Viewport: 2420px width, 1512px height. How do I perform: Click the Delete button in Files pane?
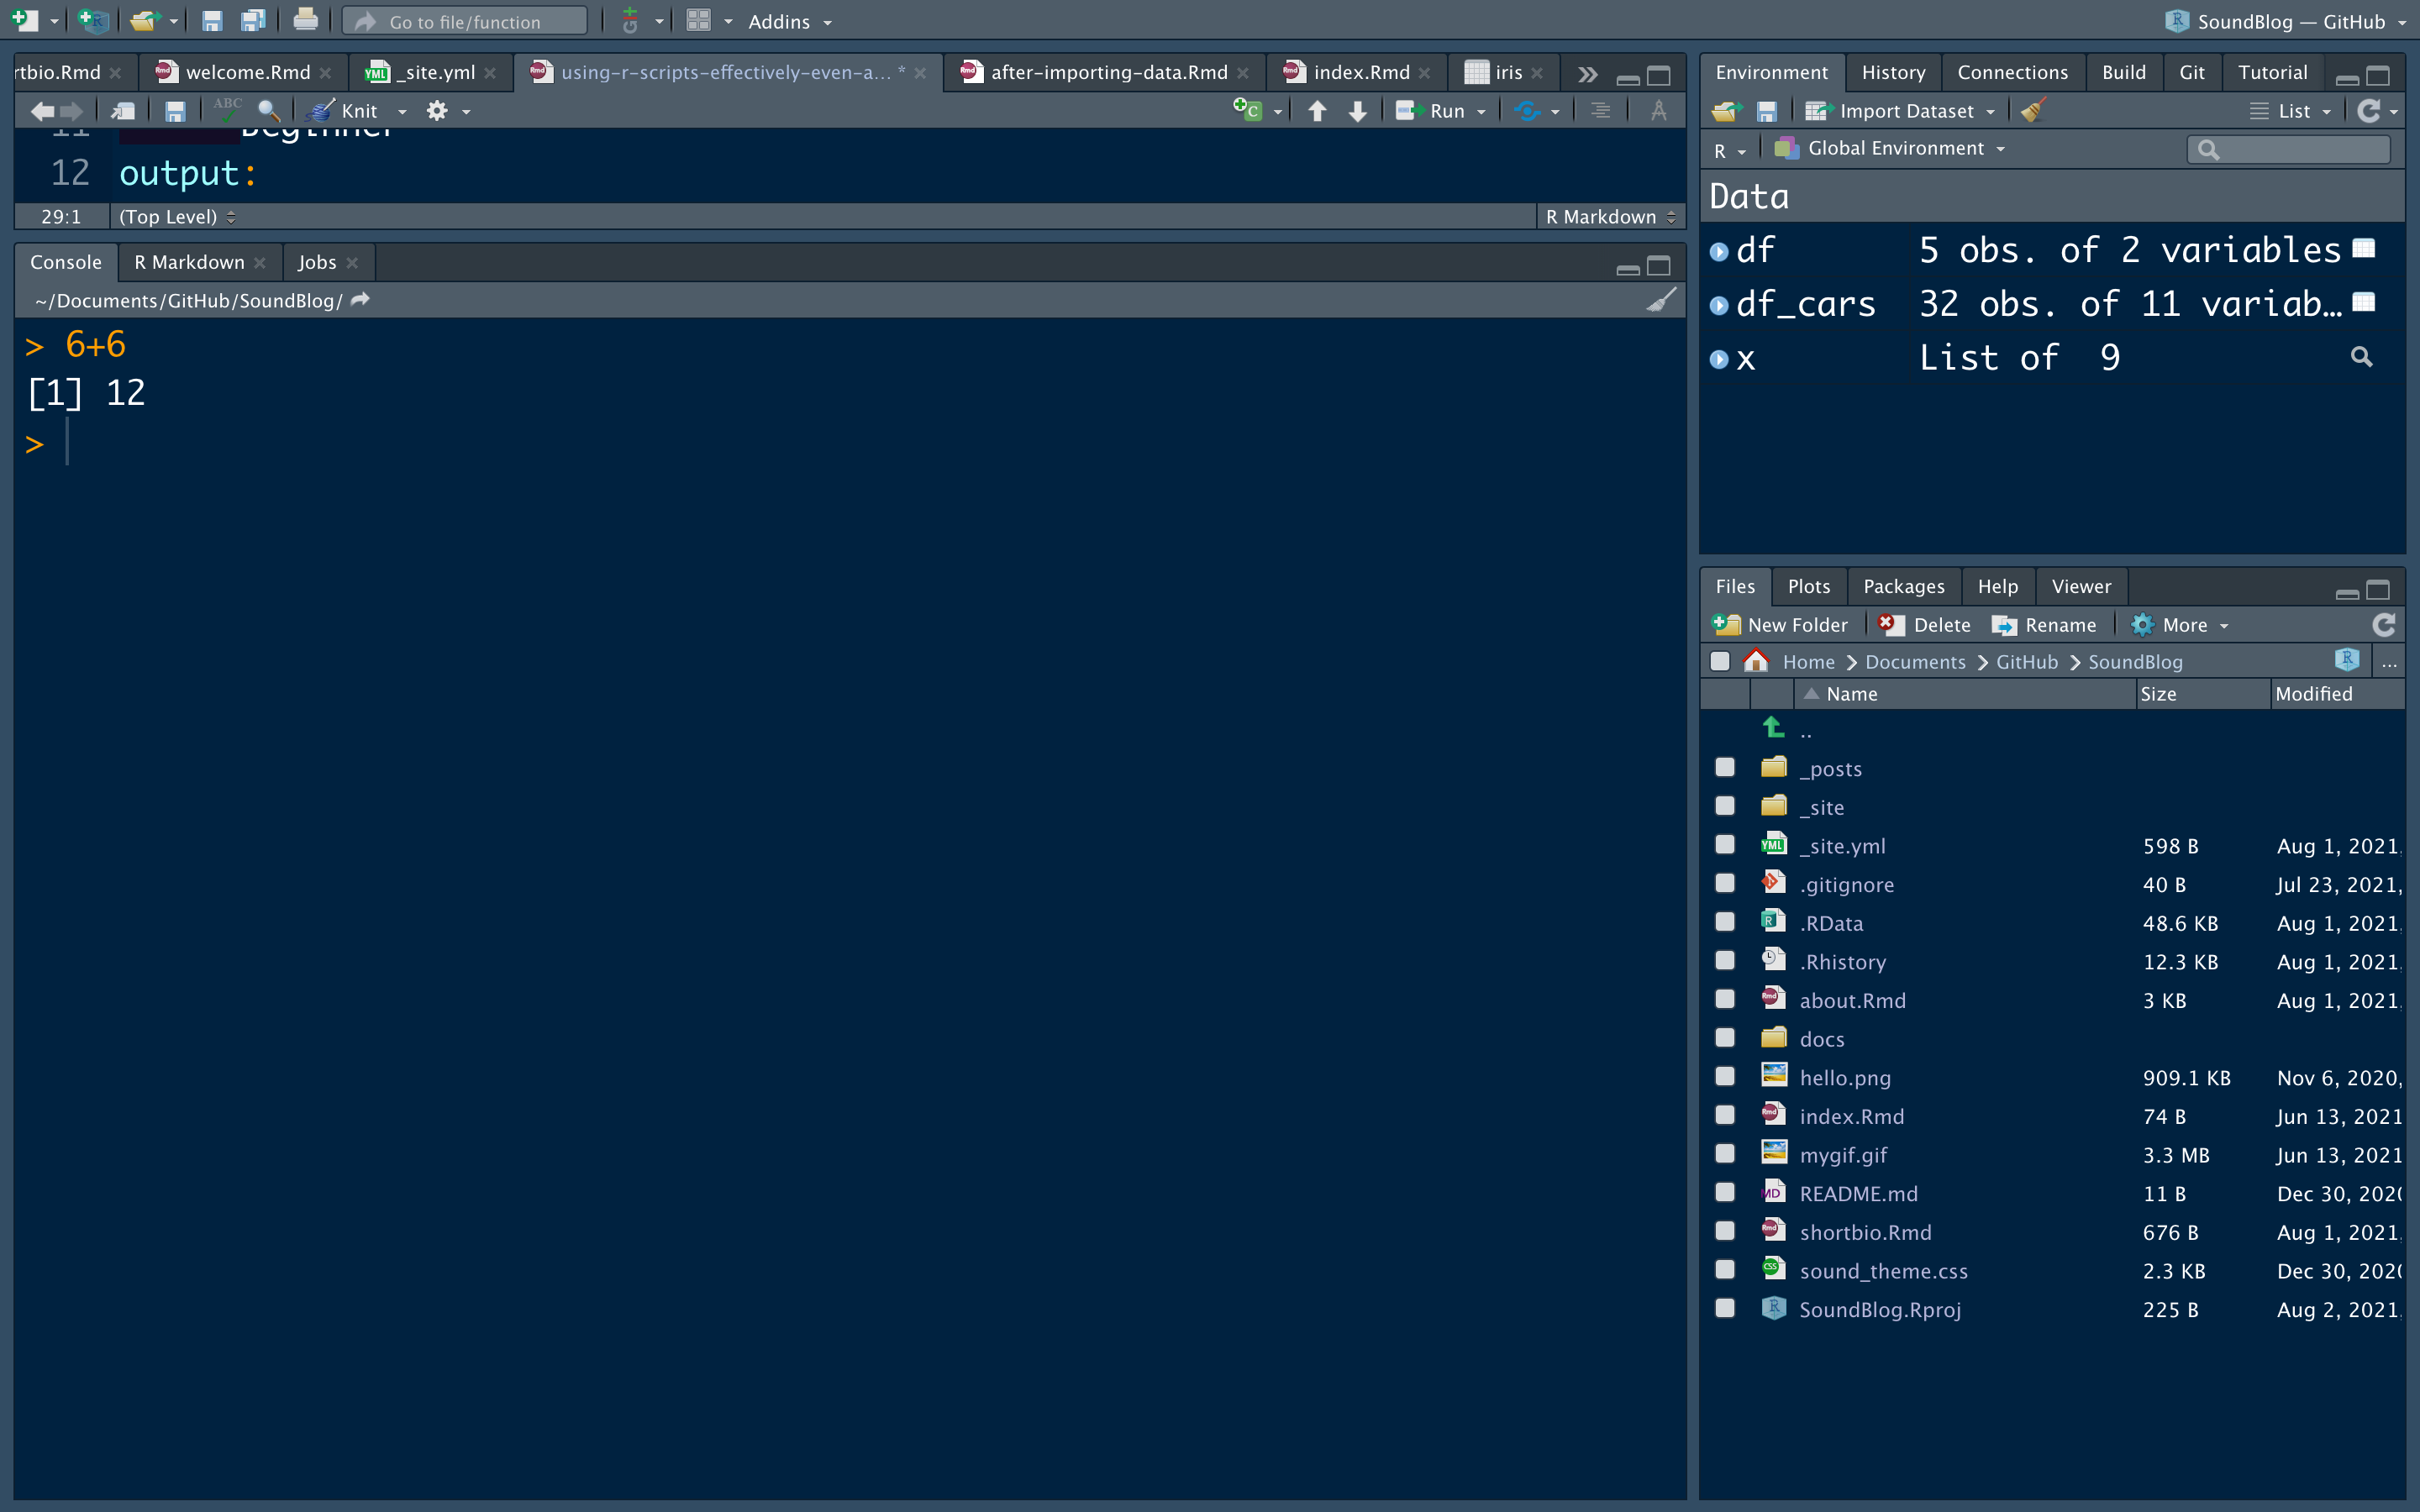click(1925, 625)
